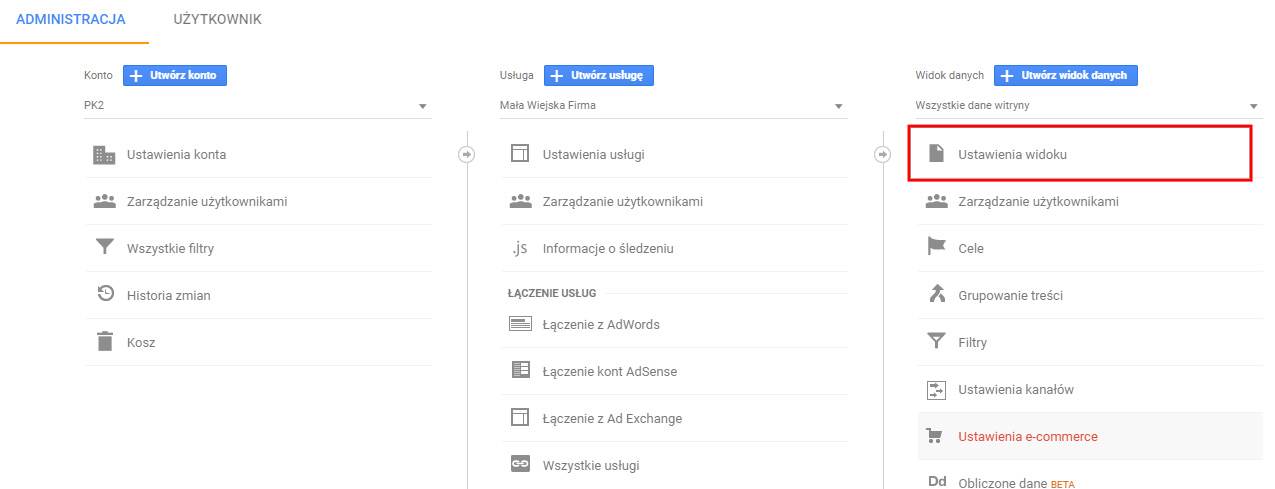Screen dimensions: 1275x489
Task: Open Łączenie z AdWords
Action: pos(600,324)
